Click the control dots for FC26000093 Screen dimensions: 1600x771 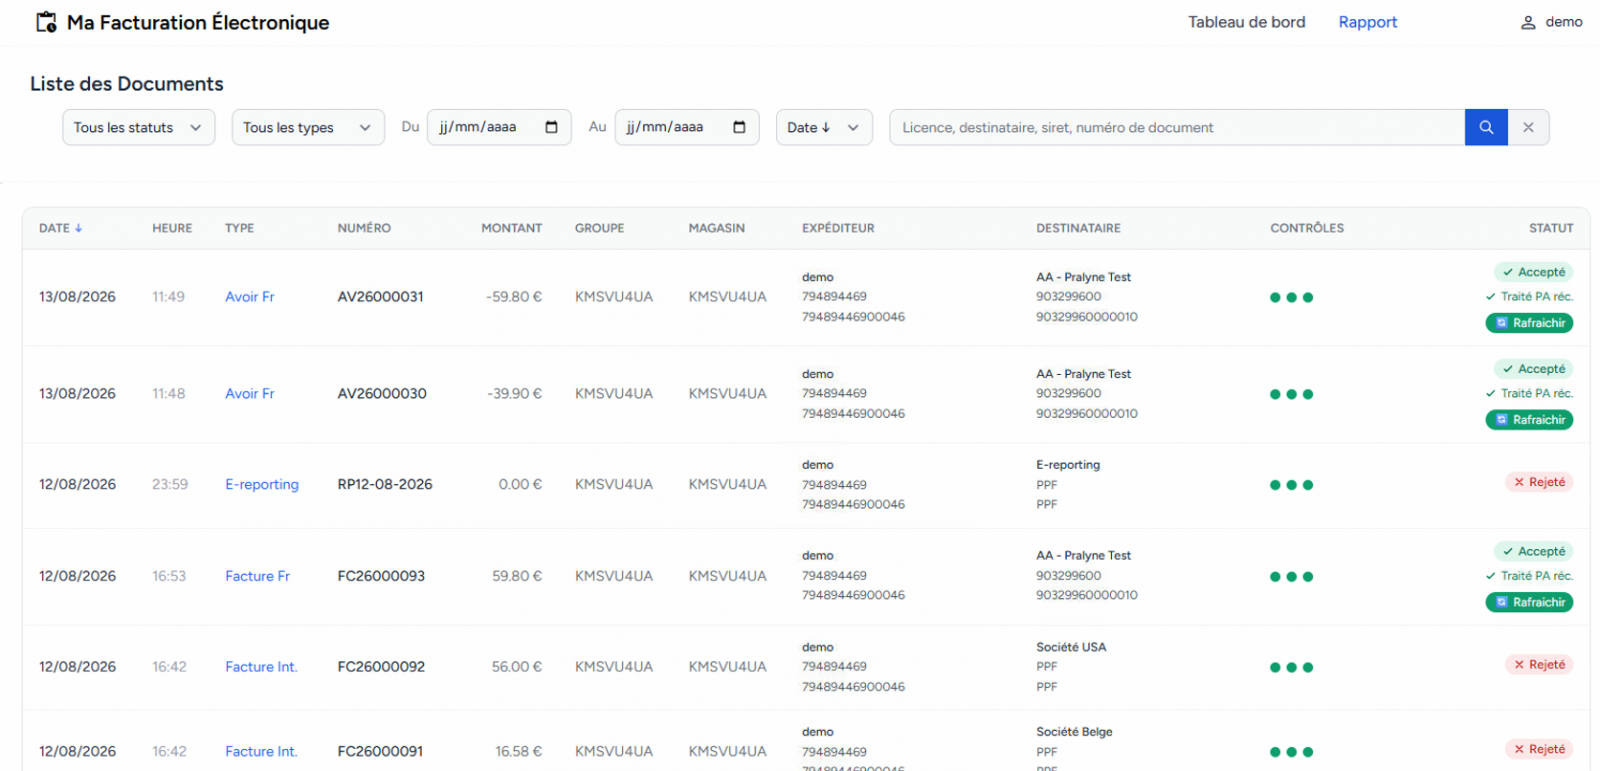click(1291, 576)
